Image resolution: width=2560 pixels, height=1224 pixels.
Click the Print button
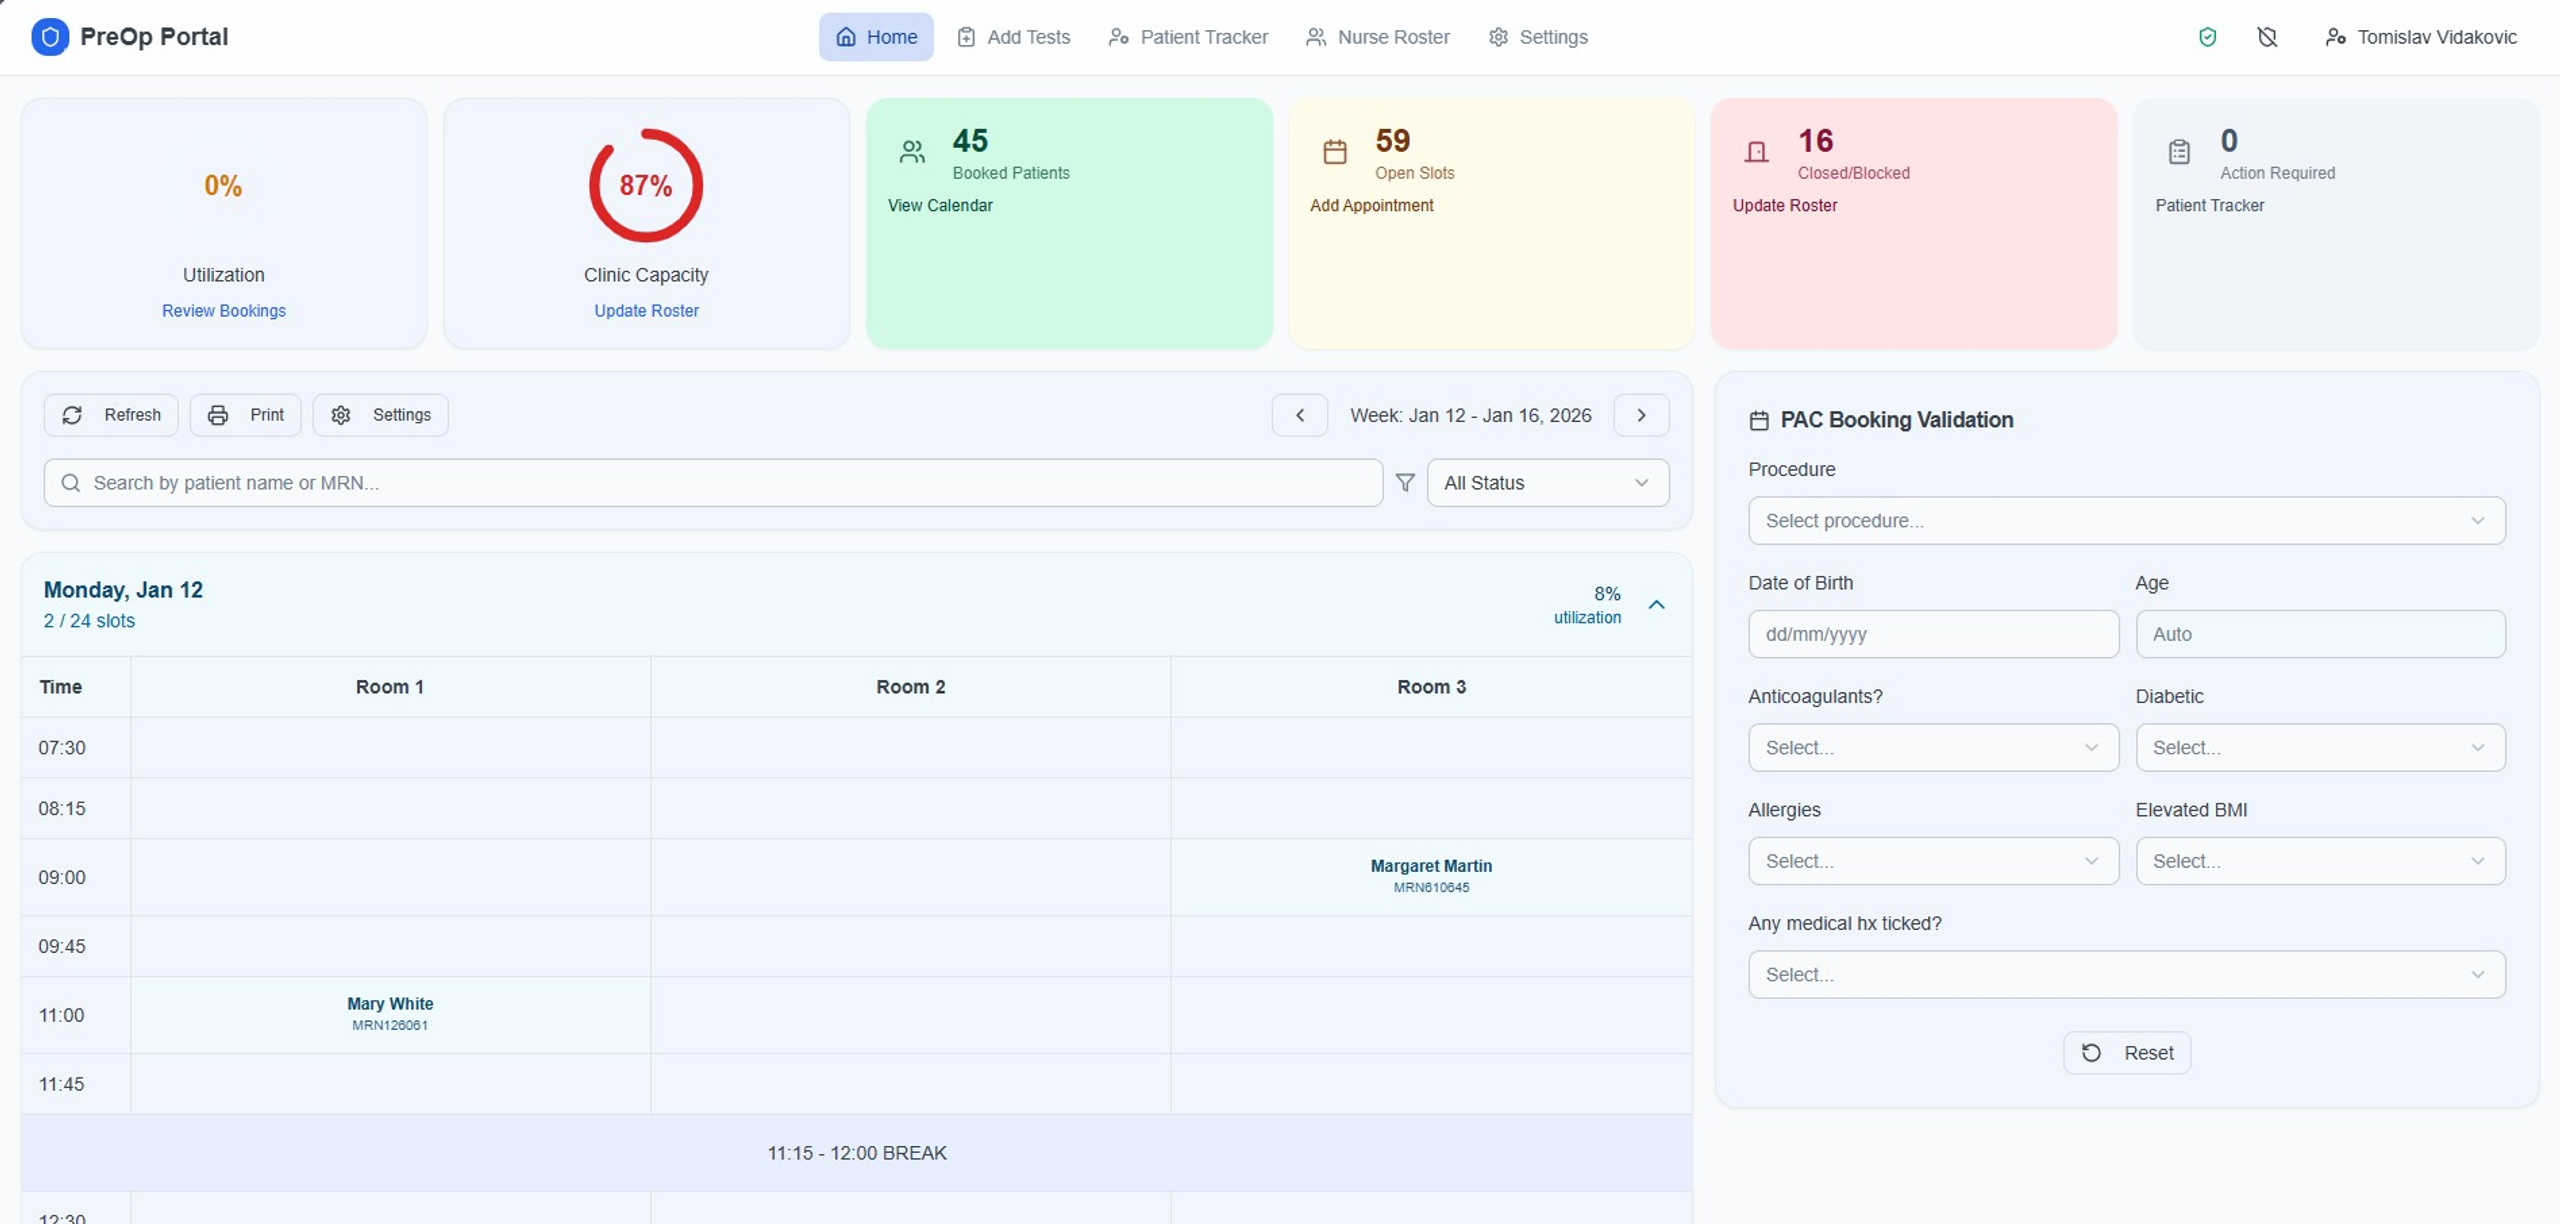tap(246, 415)
